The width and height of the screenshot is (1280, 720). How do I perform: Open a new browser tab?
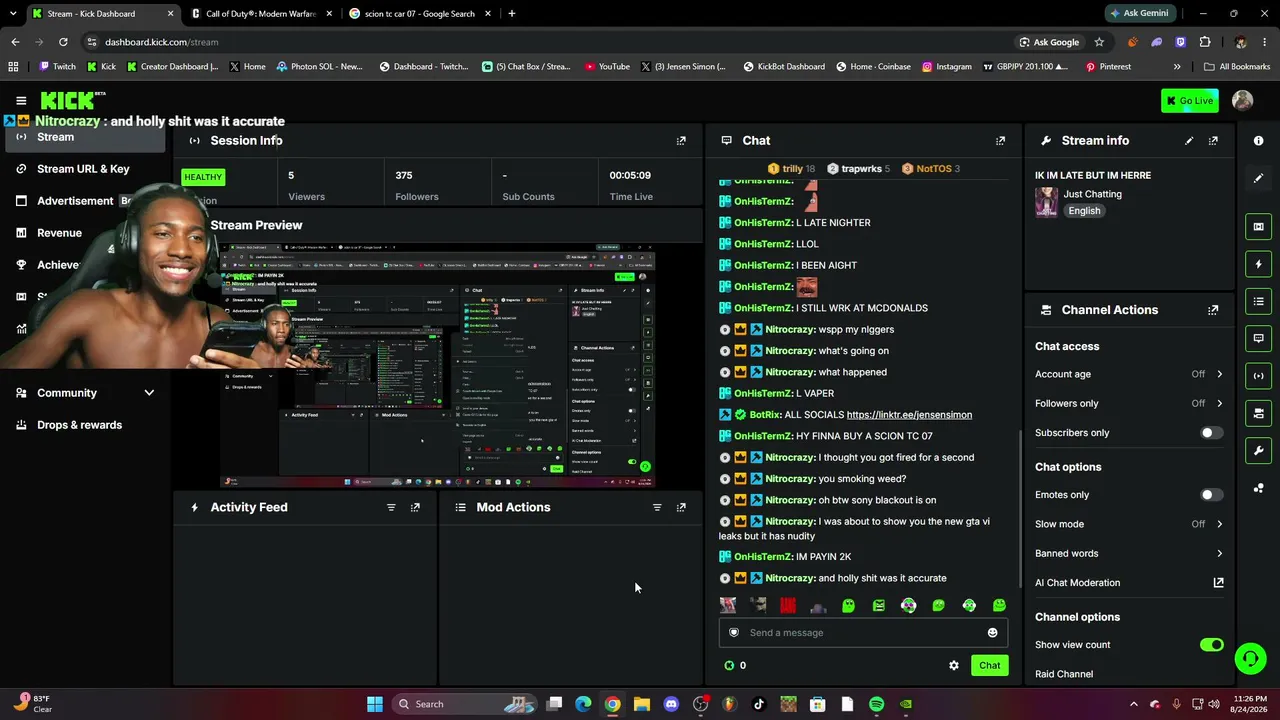click(x=512, y=14)
